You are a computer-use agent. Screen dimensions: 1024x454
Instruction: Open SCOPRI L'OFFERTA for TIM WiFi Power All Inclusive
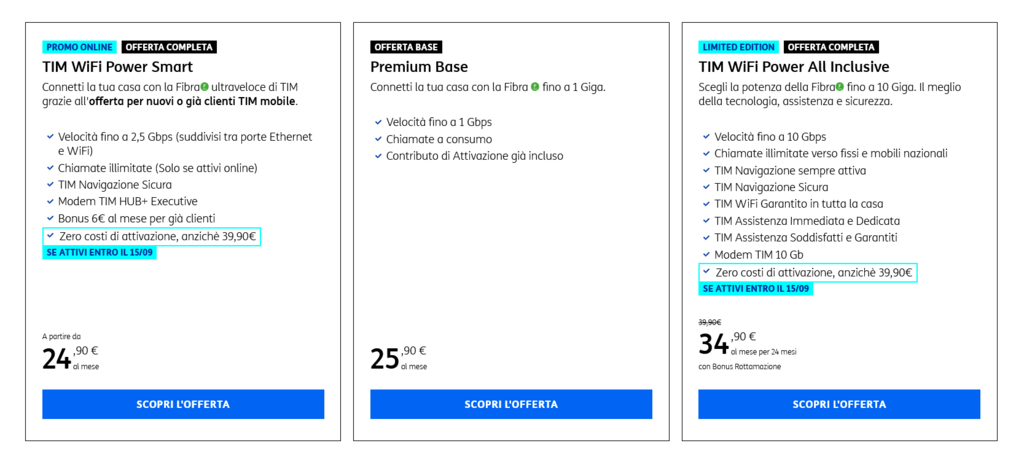tap(839, 404)
